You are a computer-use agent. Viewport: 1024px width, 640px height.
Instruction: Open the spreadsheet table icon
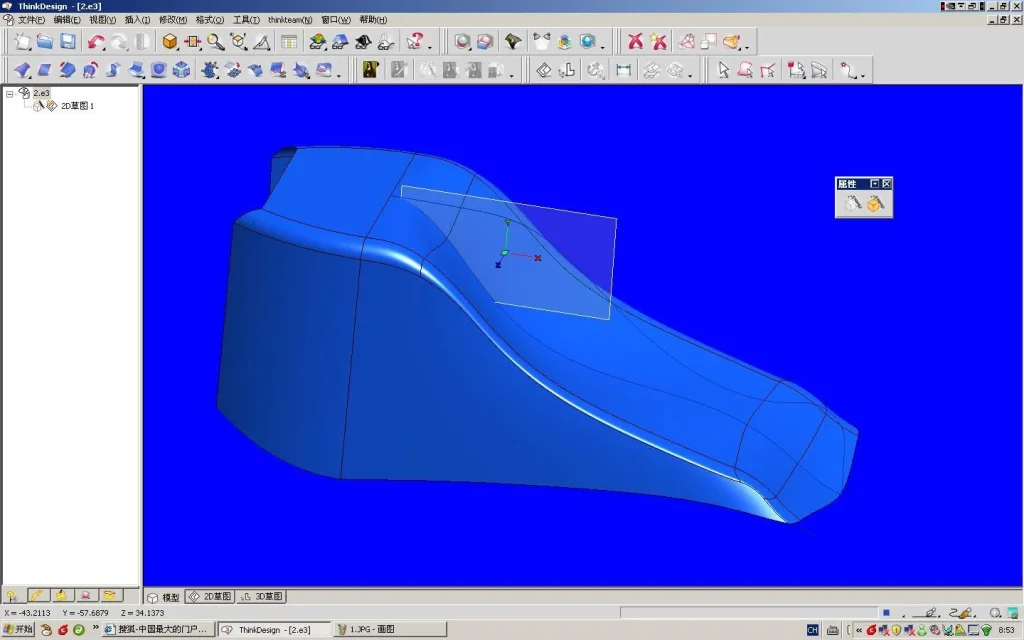click(x=289, y=42)
